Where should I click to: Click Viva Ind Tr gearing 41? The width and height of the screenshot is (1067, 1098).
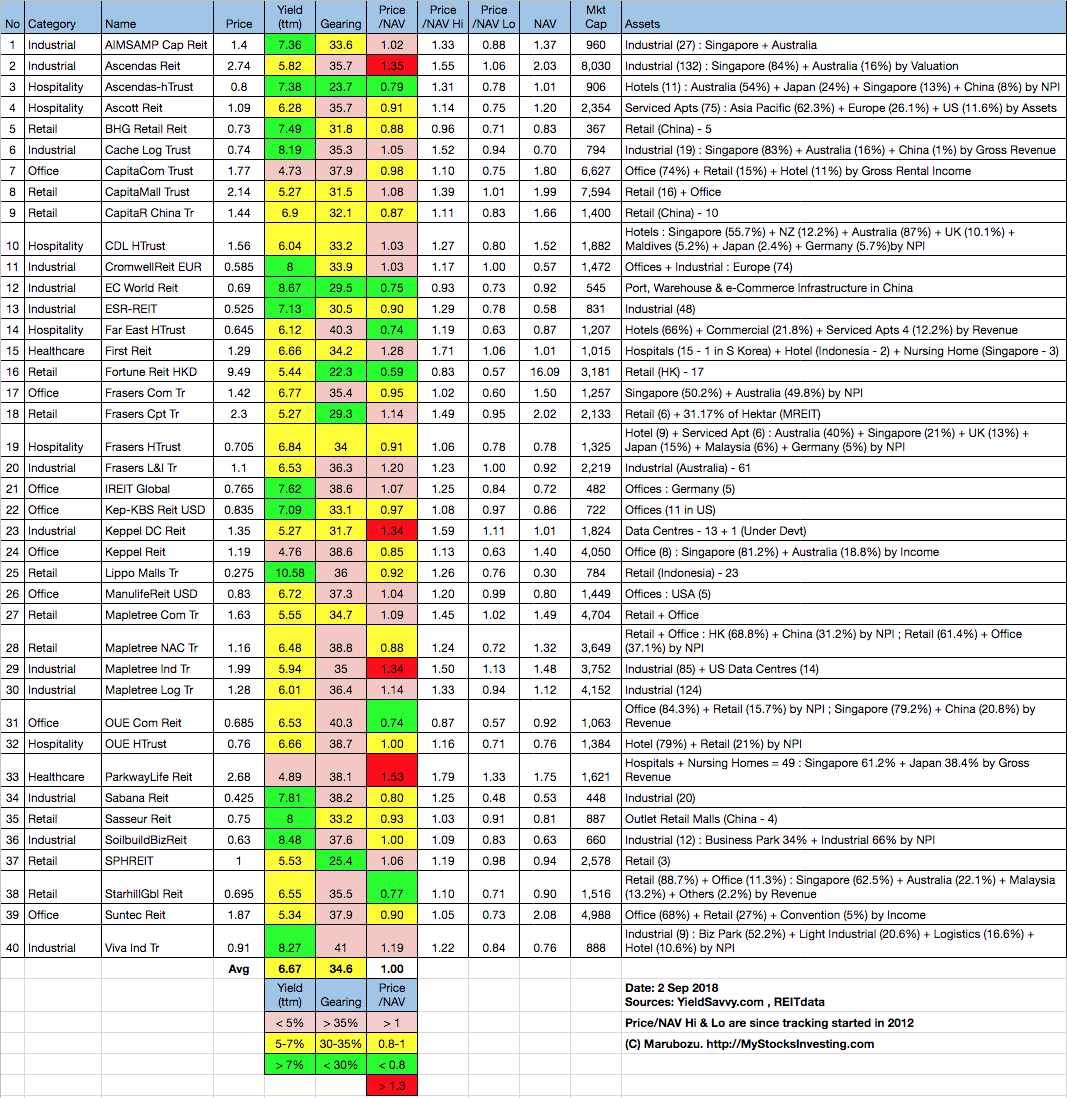point(341,941)
